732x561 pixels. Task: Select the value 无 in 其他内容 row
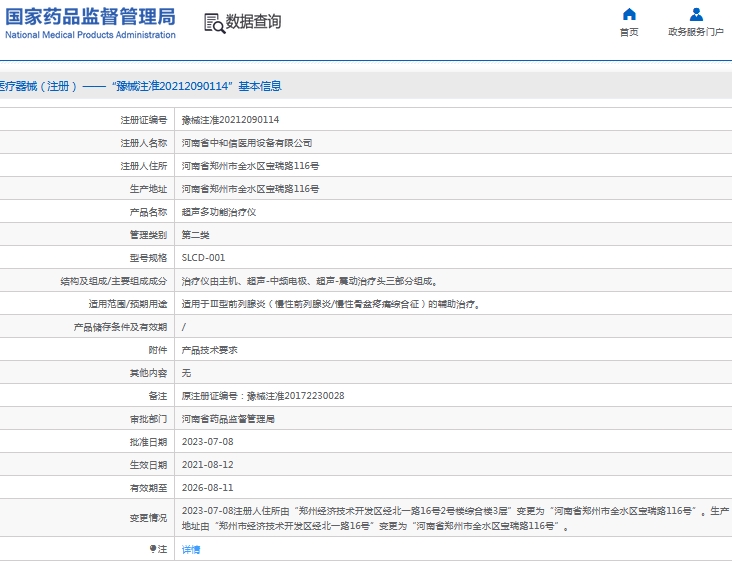(x=186, y=373)
